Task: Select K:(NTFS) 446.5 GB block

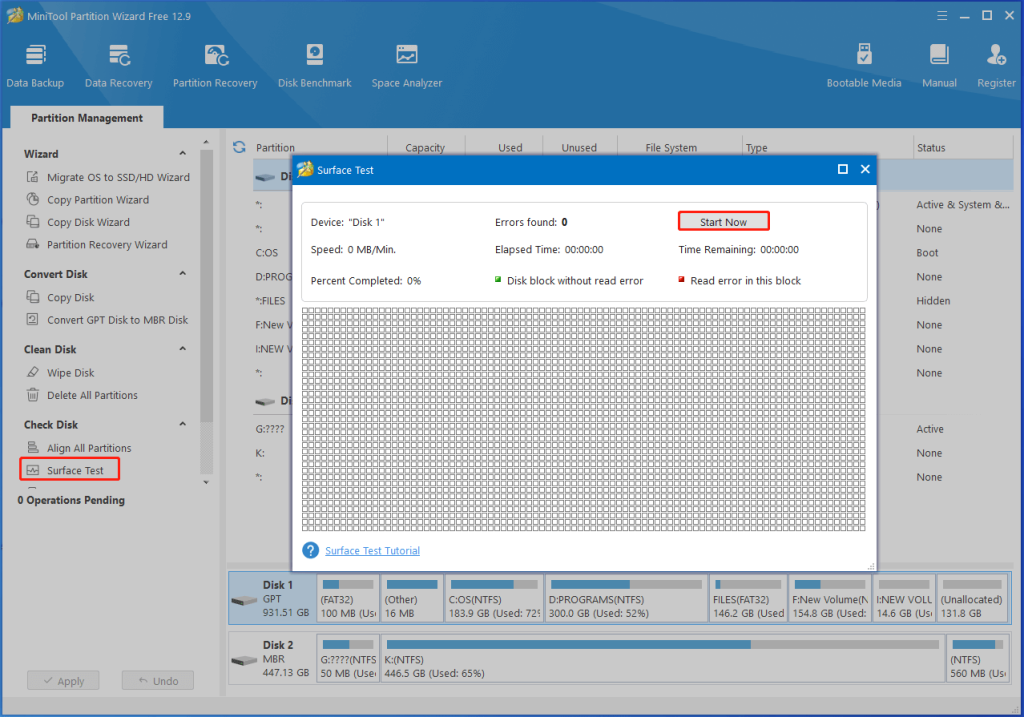Action: tap(662, 658)
